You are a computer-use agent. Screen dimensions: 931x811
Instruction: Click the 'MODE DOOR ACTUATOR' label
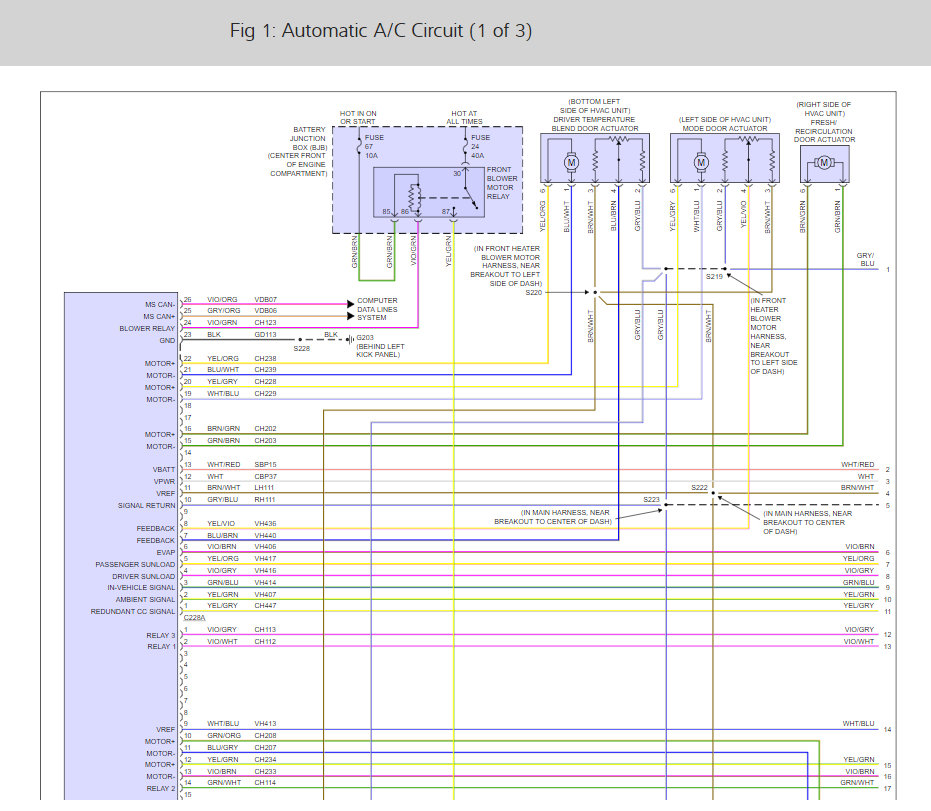[x=724, y=128]
